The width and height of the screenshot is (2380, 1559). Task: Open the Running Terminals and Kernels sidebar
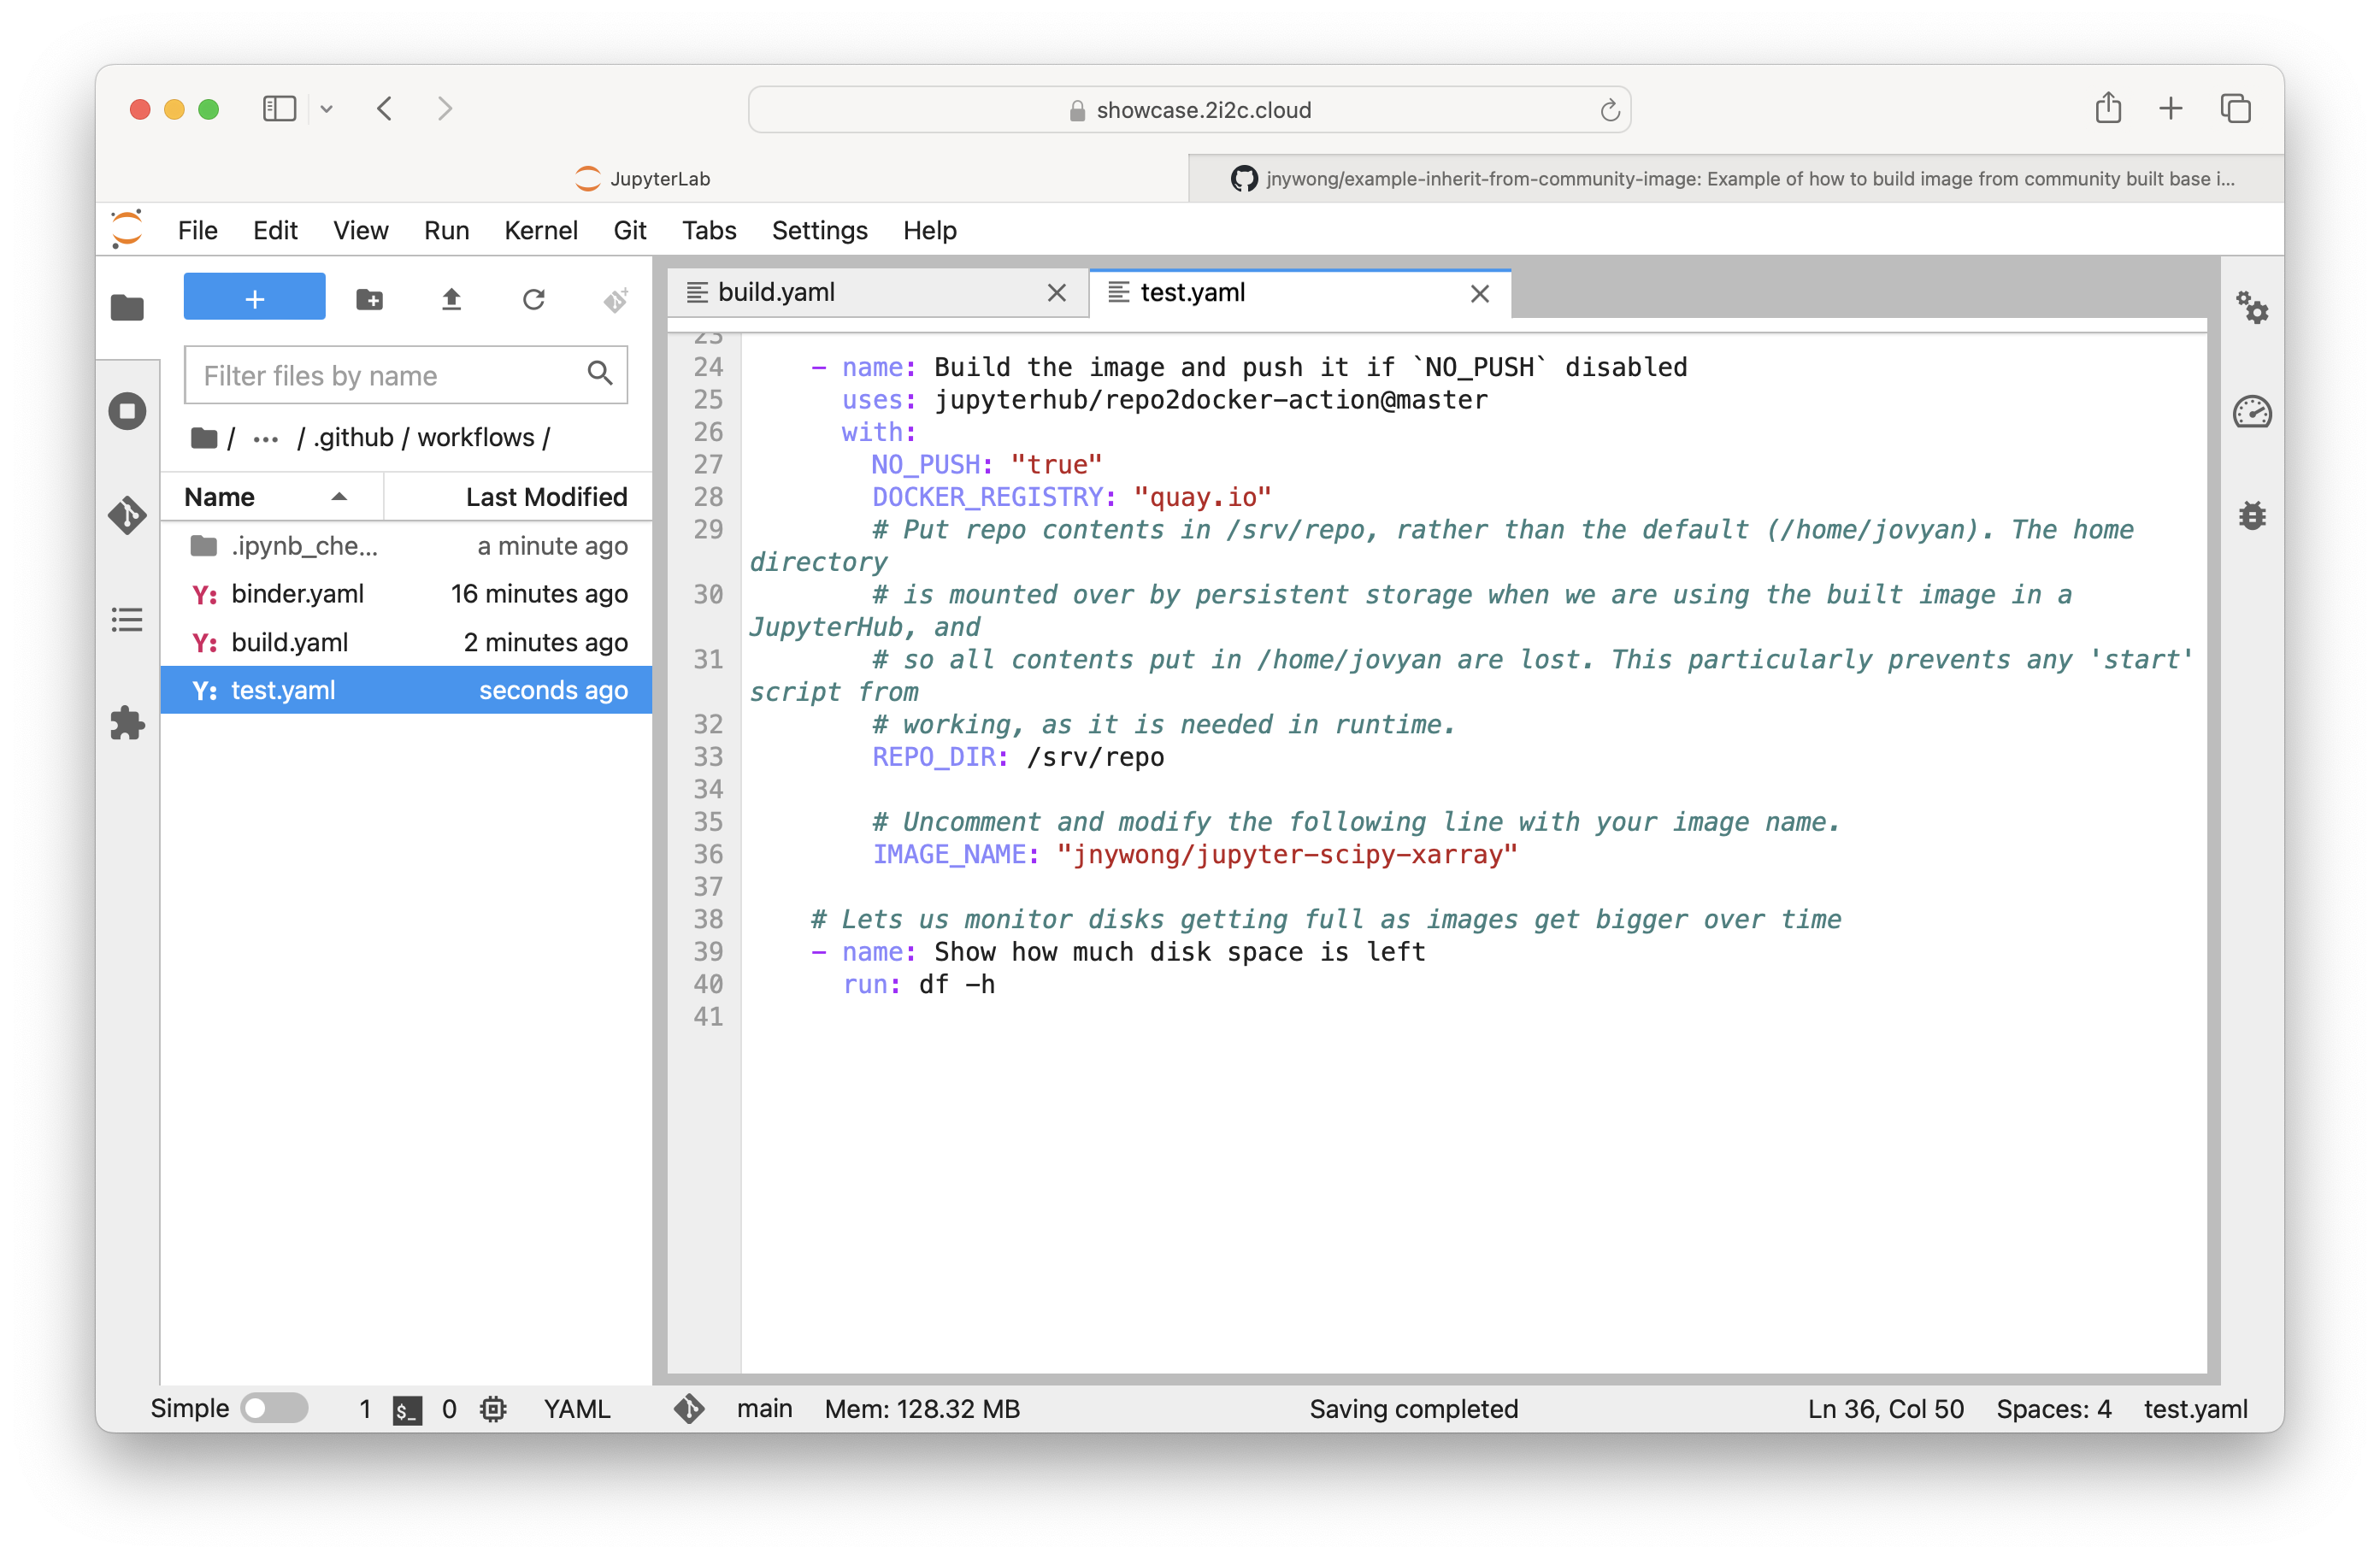[127, 411]
